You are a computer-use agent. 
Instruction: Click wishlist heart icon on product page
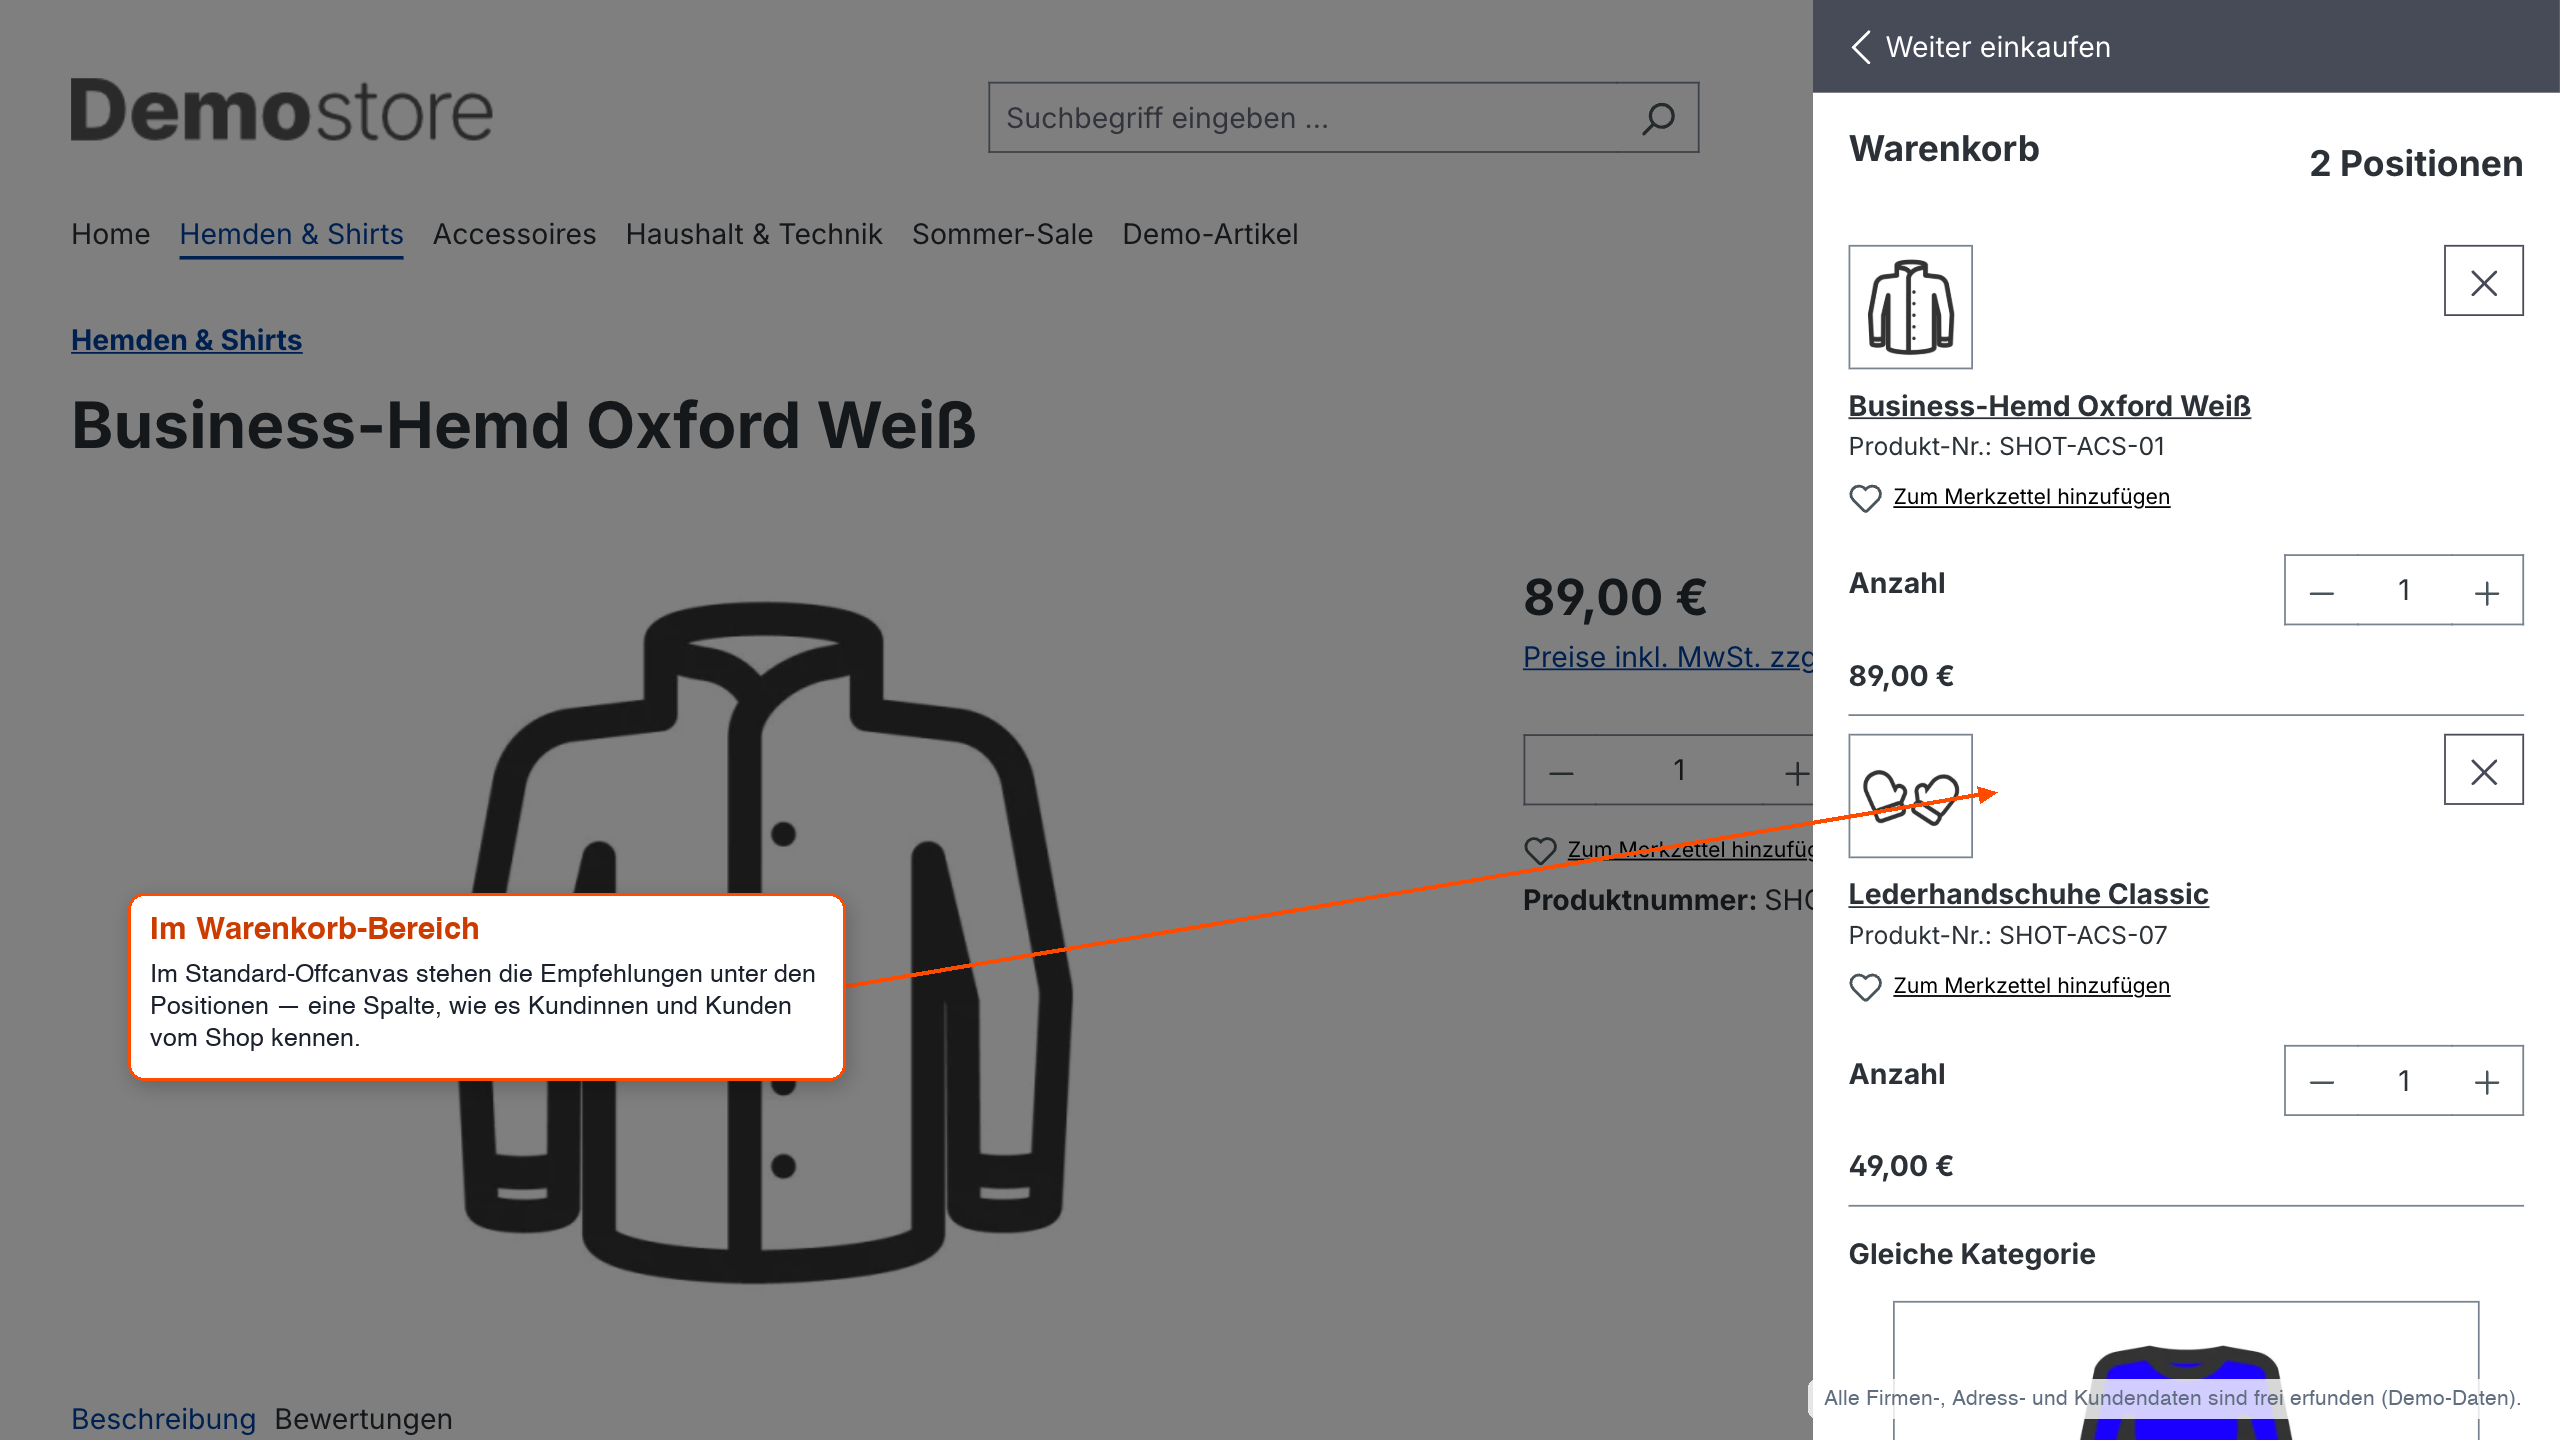click(x=1540, y=850)
